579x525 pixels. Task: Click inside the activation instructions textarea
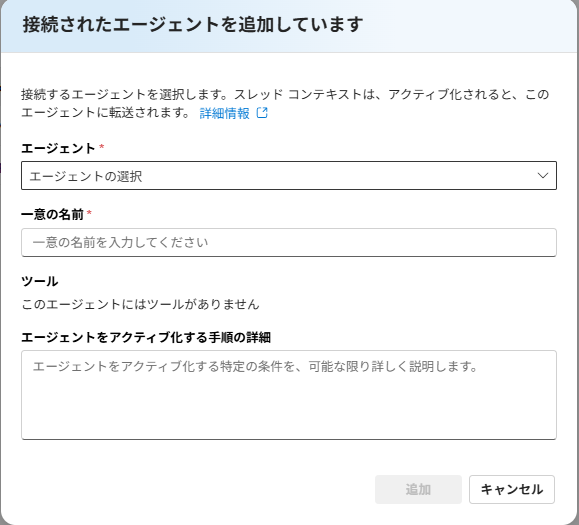pos(289,395)
